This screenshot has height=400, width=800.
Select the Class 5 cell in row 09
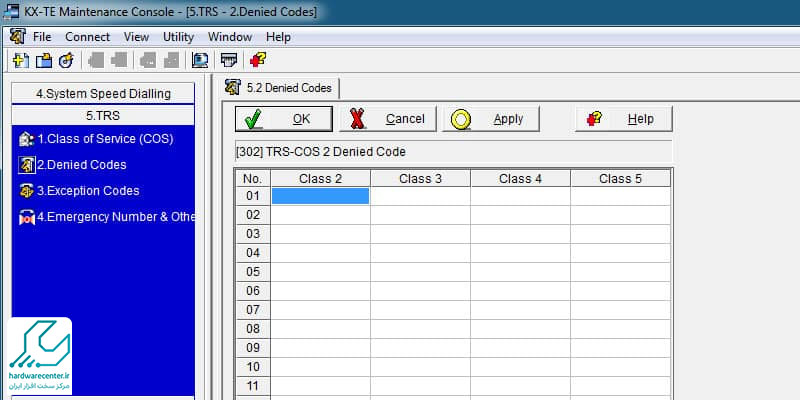[620, 348]
